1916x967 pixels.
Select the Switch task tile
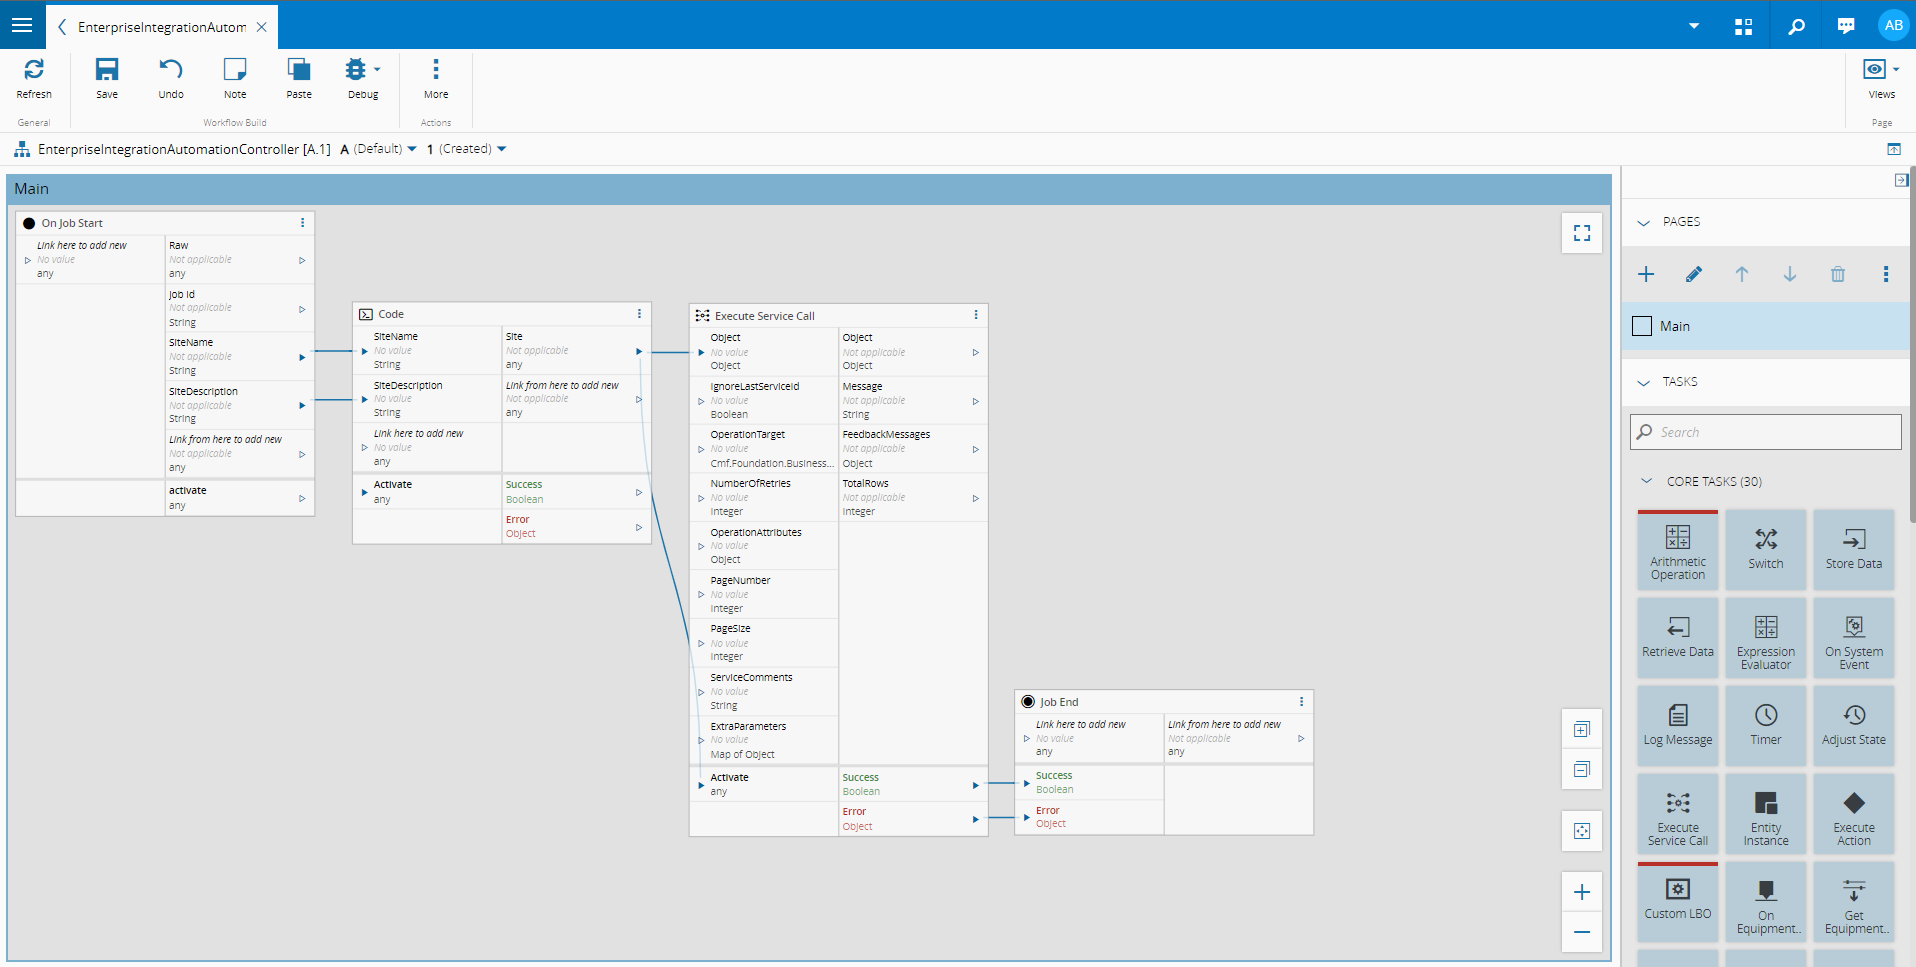pyautogui.click(x=1765, y=550)
